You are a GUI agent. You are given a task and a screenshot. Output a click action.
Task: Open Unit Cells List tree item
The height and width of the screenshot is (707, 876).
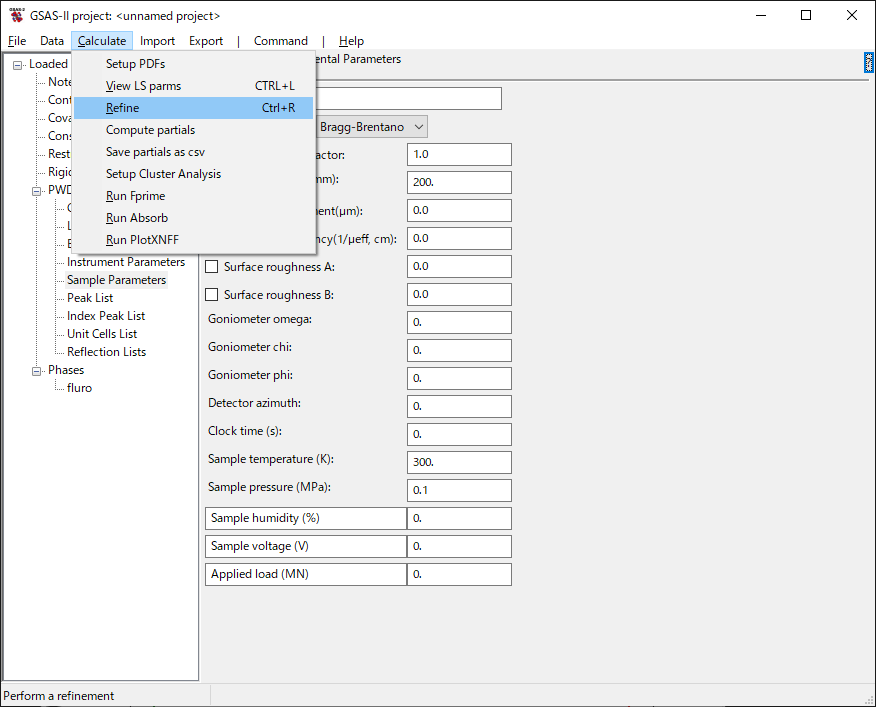[x=102, y=334]
